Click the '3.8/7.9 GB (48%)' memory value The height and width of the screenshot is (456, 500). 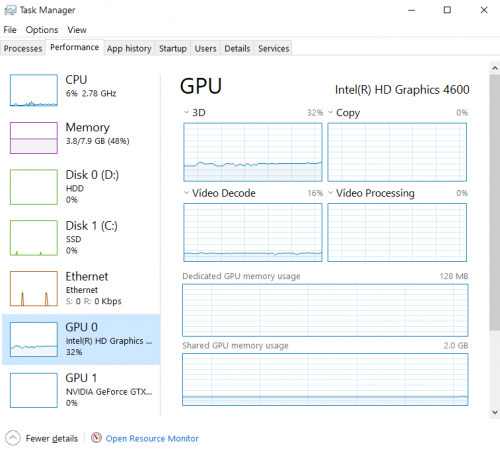pyautogui.click(x=98, y=141)
